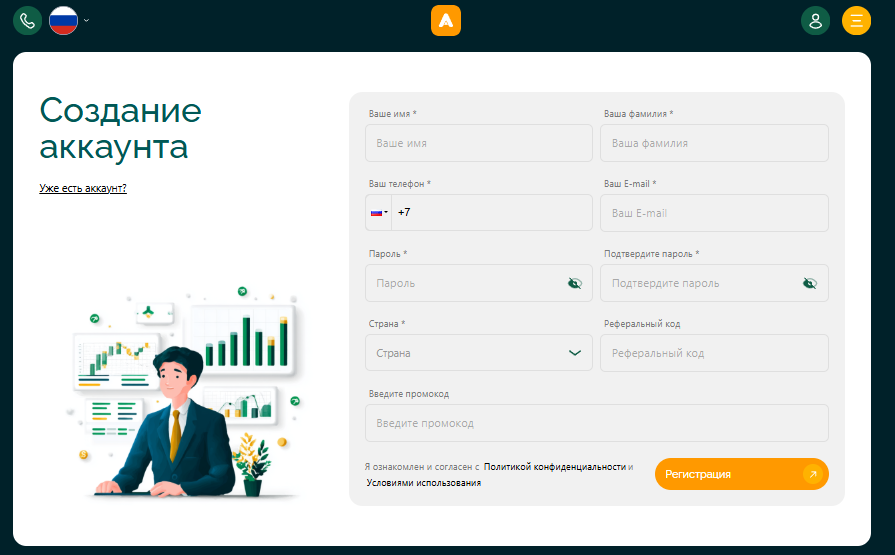895x555 pixels.
Task: Click the businessman illustration image
Action: pos(186,392)
